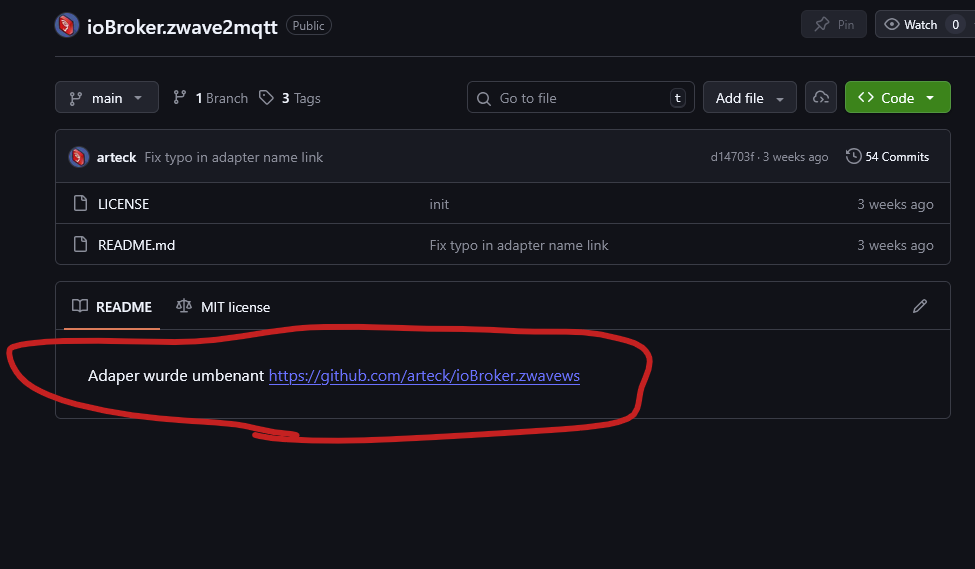Image resolution: width=975 pixels, height=569 pixels.
Task: Click the arteck committer avatar
Action: (79, 157)
